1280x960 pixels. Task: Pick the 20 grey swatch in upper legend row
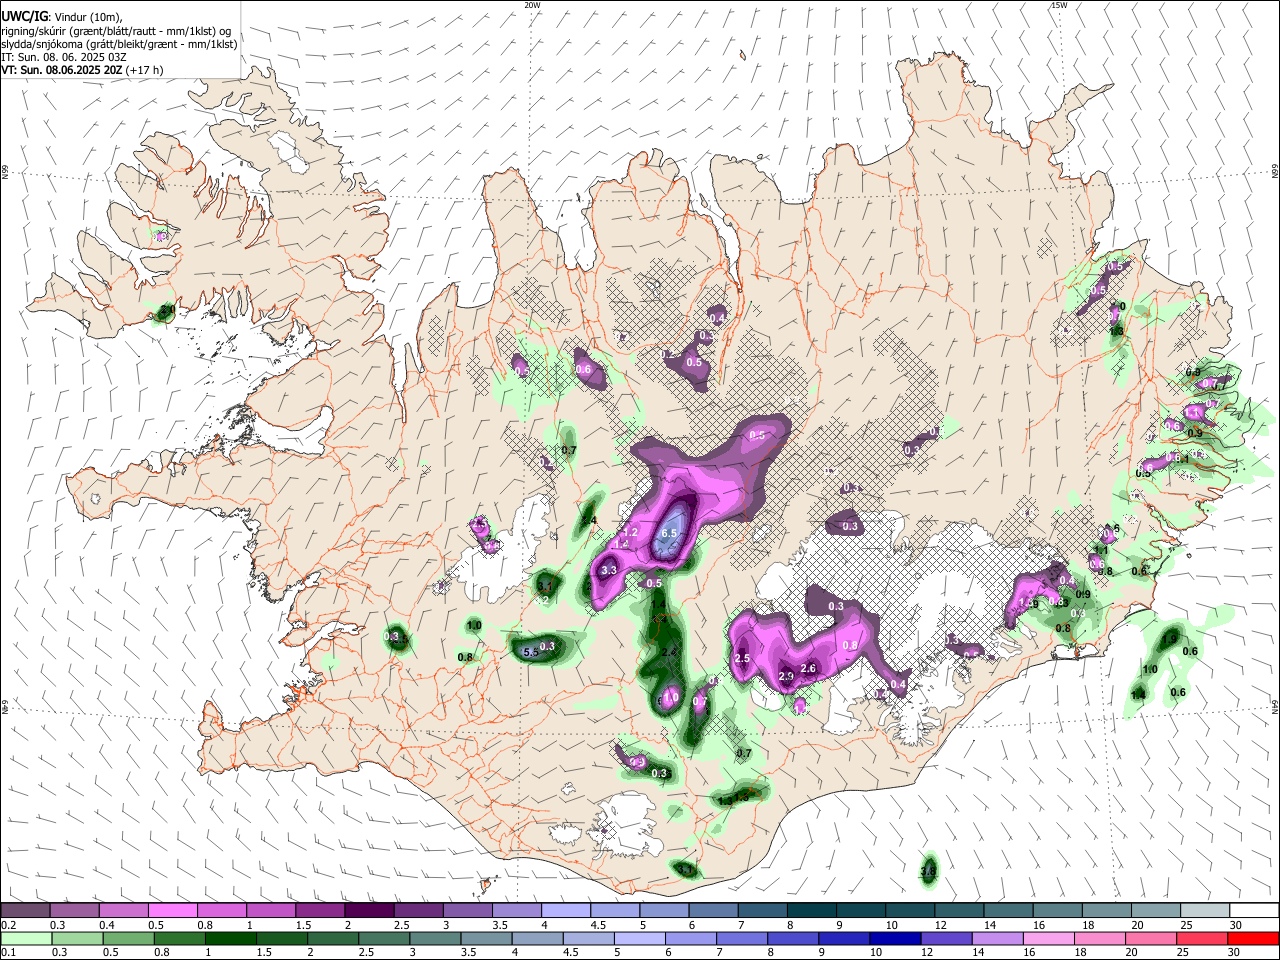tap(1156, 911)
